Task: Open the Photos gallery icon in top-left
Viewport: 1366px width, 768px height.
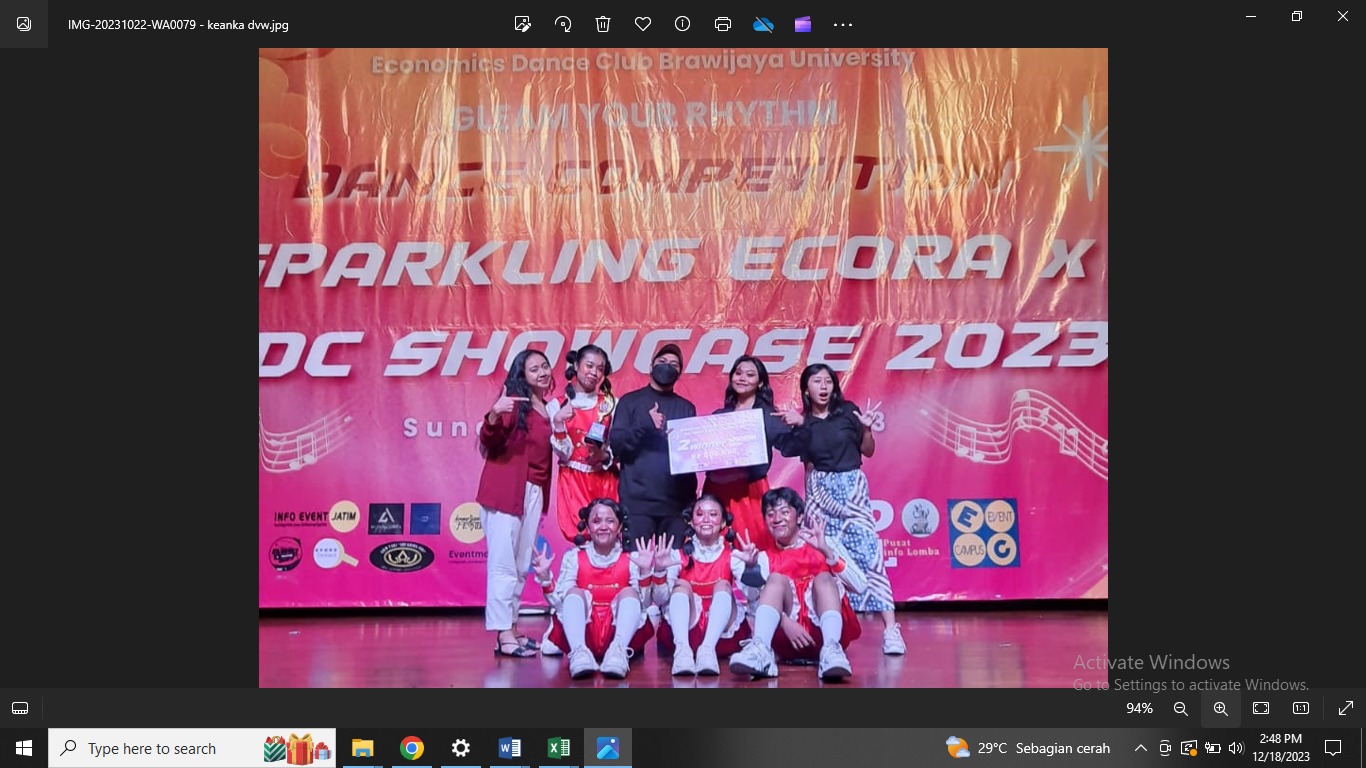Action: click(x=24, y=24)
